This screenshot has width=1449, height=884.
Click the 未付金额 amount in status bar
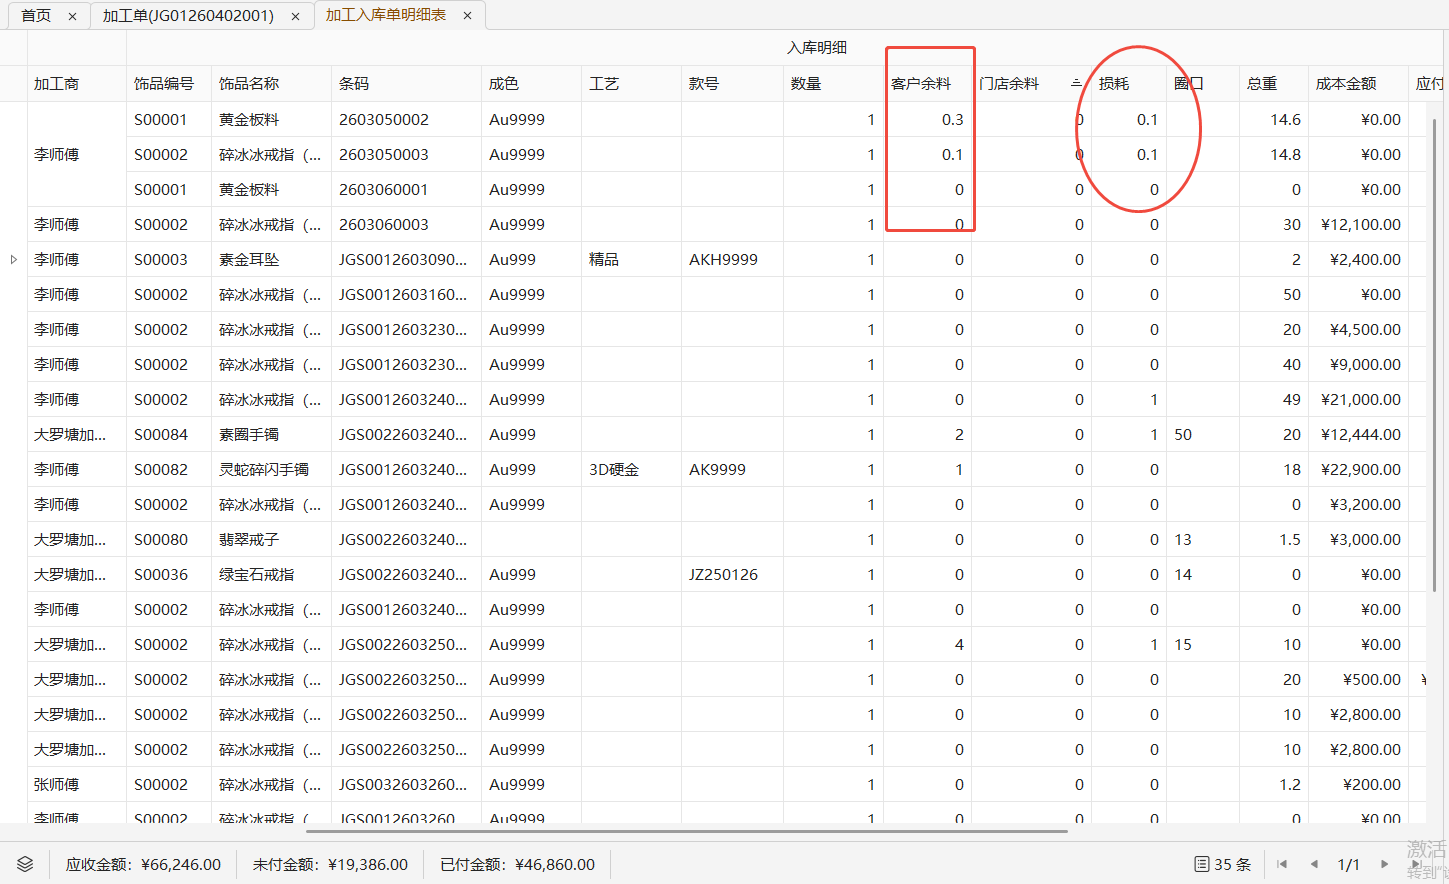(330, 864)
